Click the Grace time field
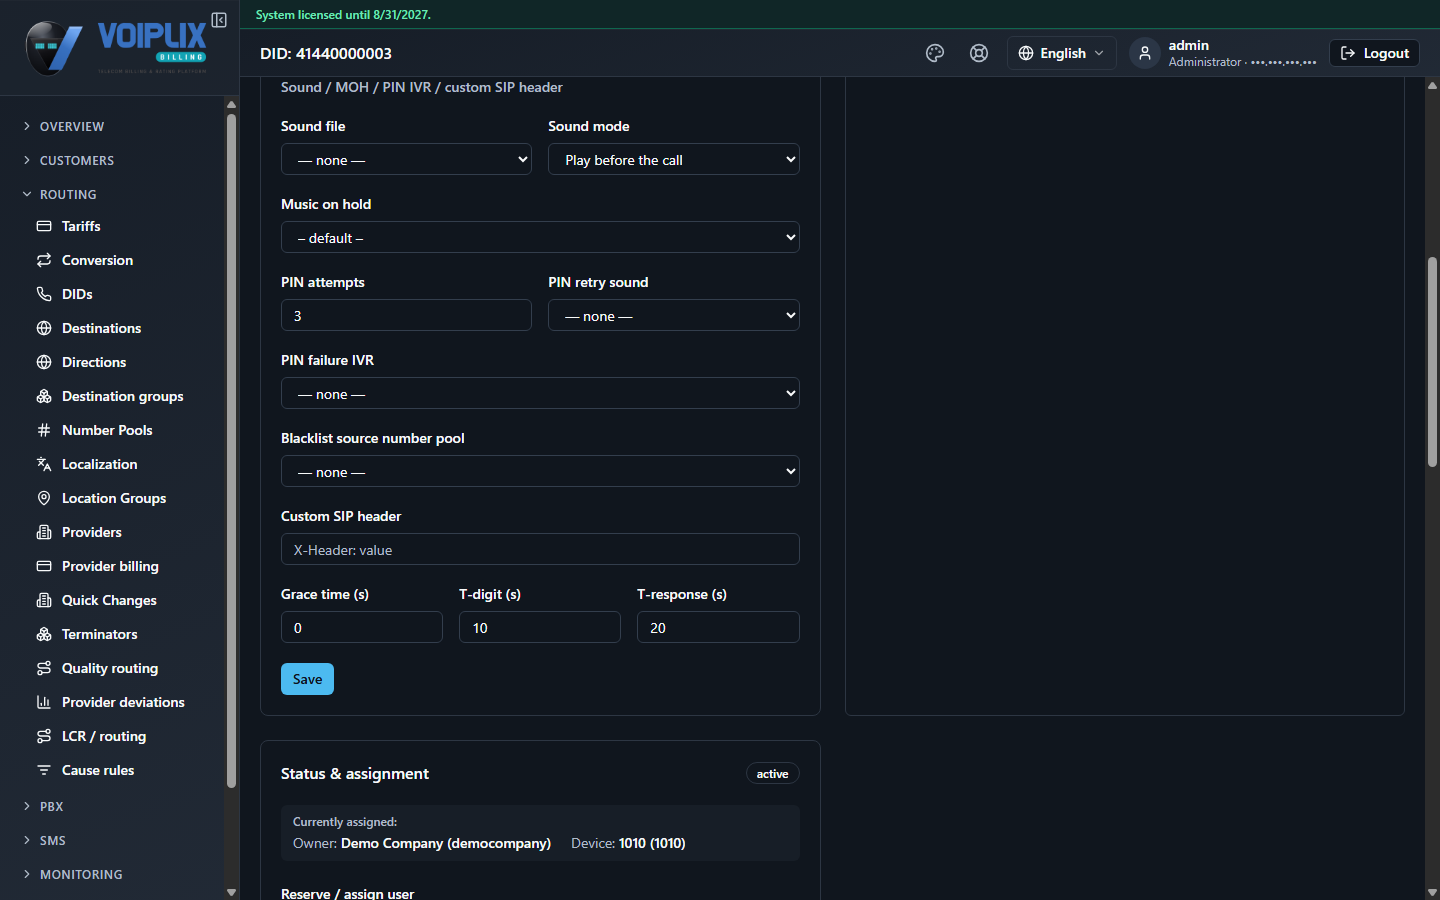 click(x=362, y=627)
